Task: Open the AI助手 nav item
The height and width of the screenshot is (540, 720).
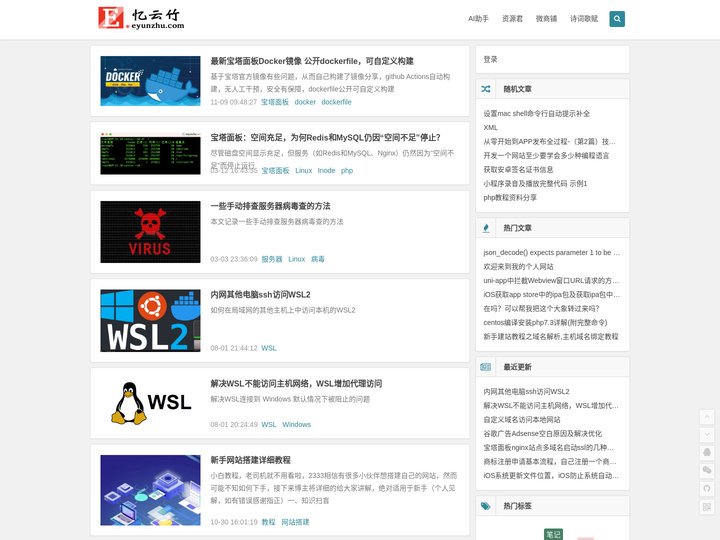Action: coord(478,19)
